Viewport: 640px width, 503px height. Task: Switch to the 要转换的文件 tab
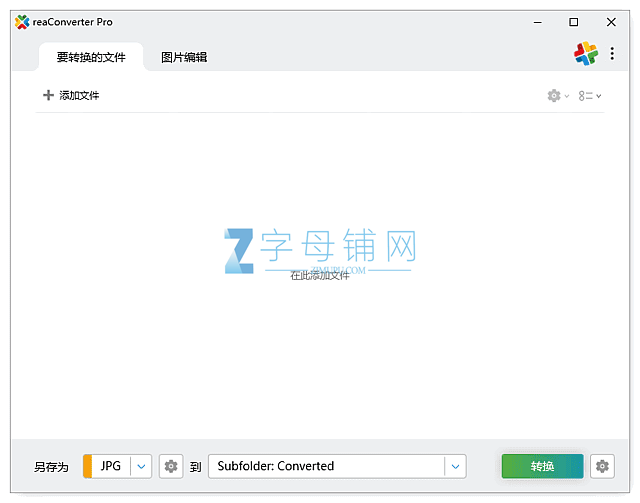[91, 57]
